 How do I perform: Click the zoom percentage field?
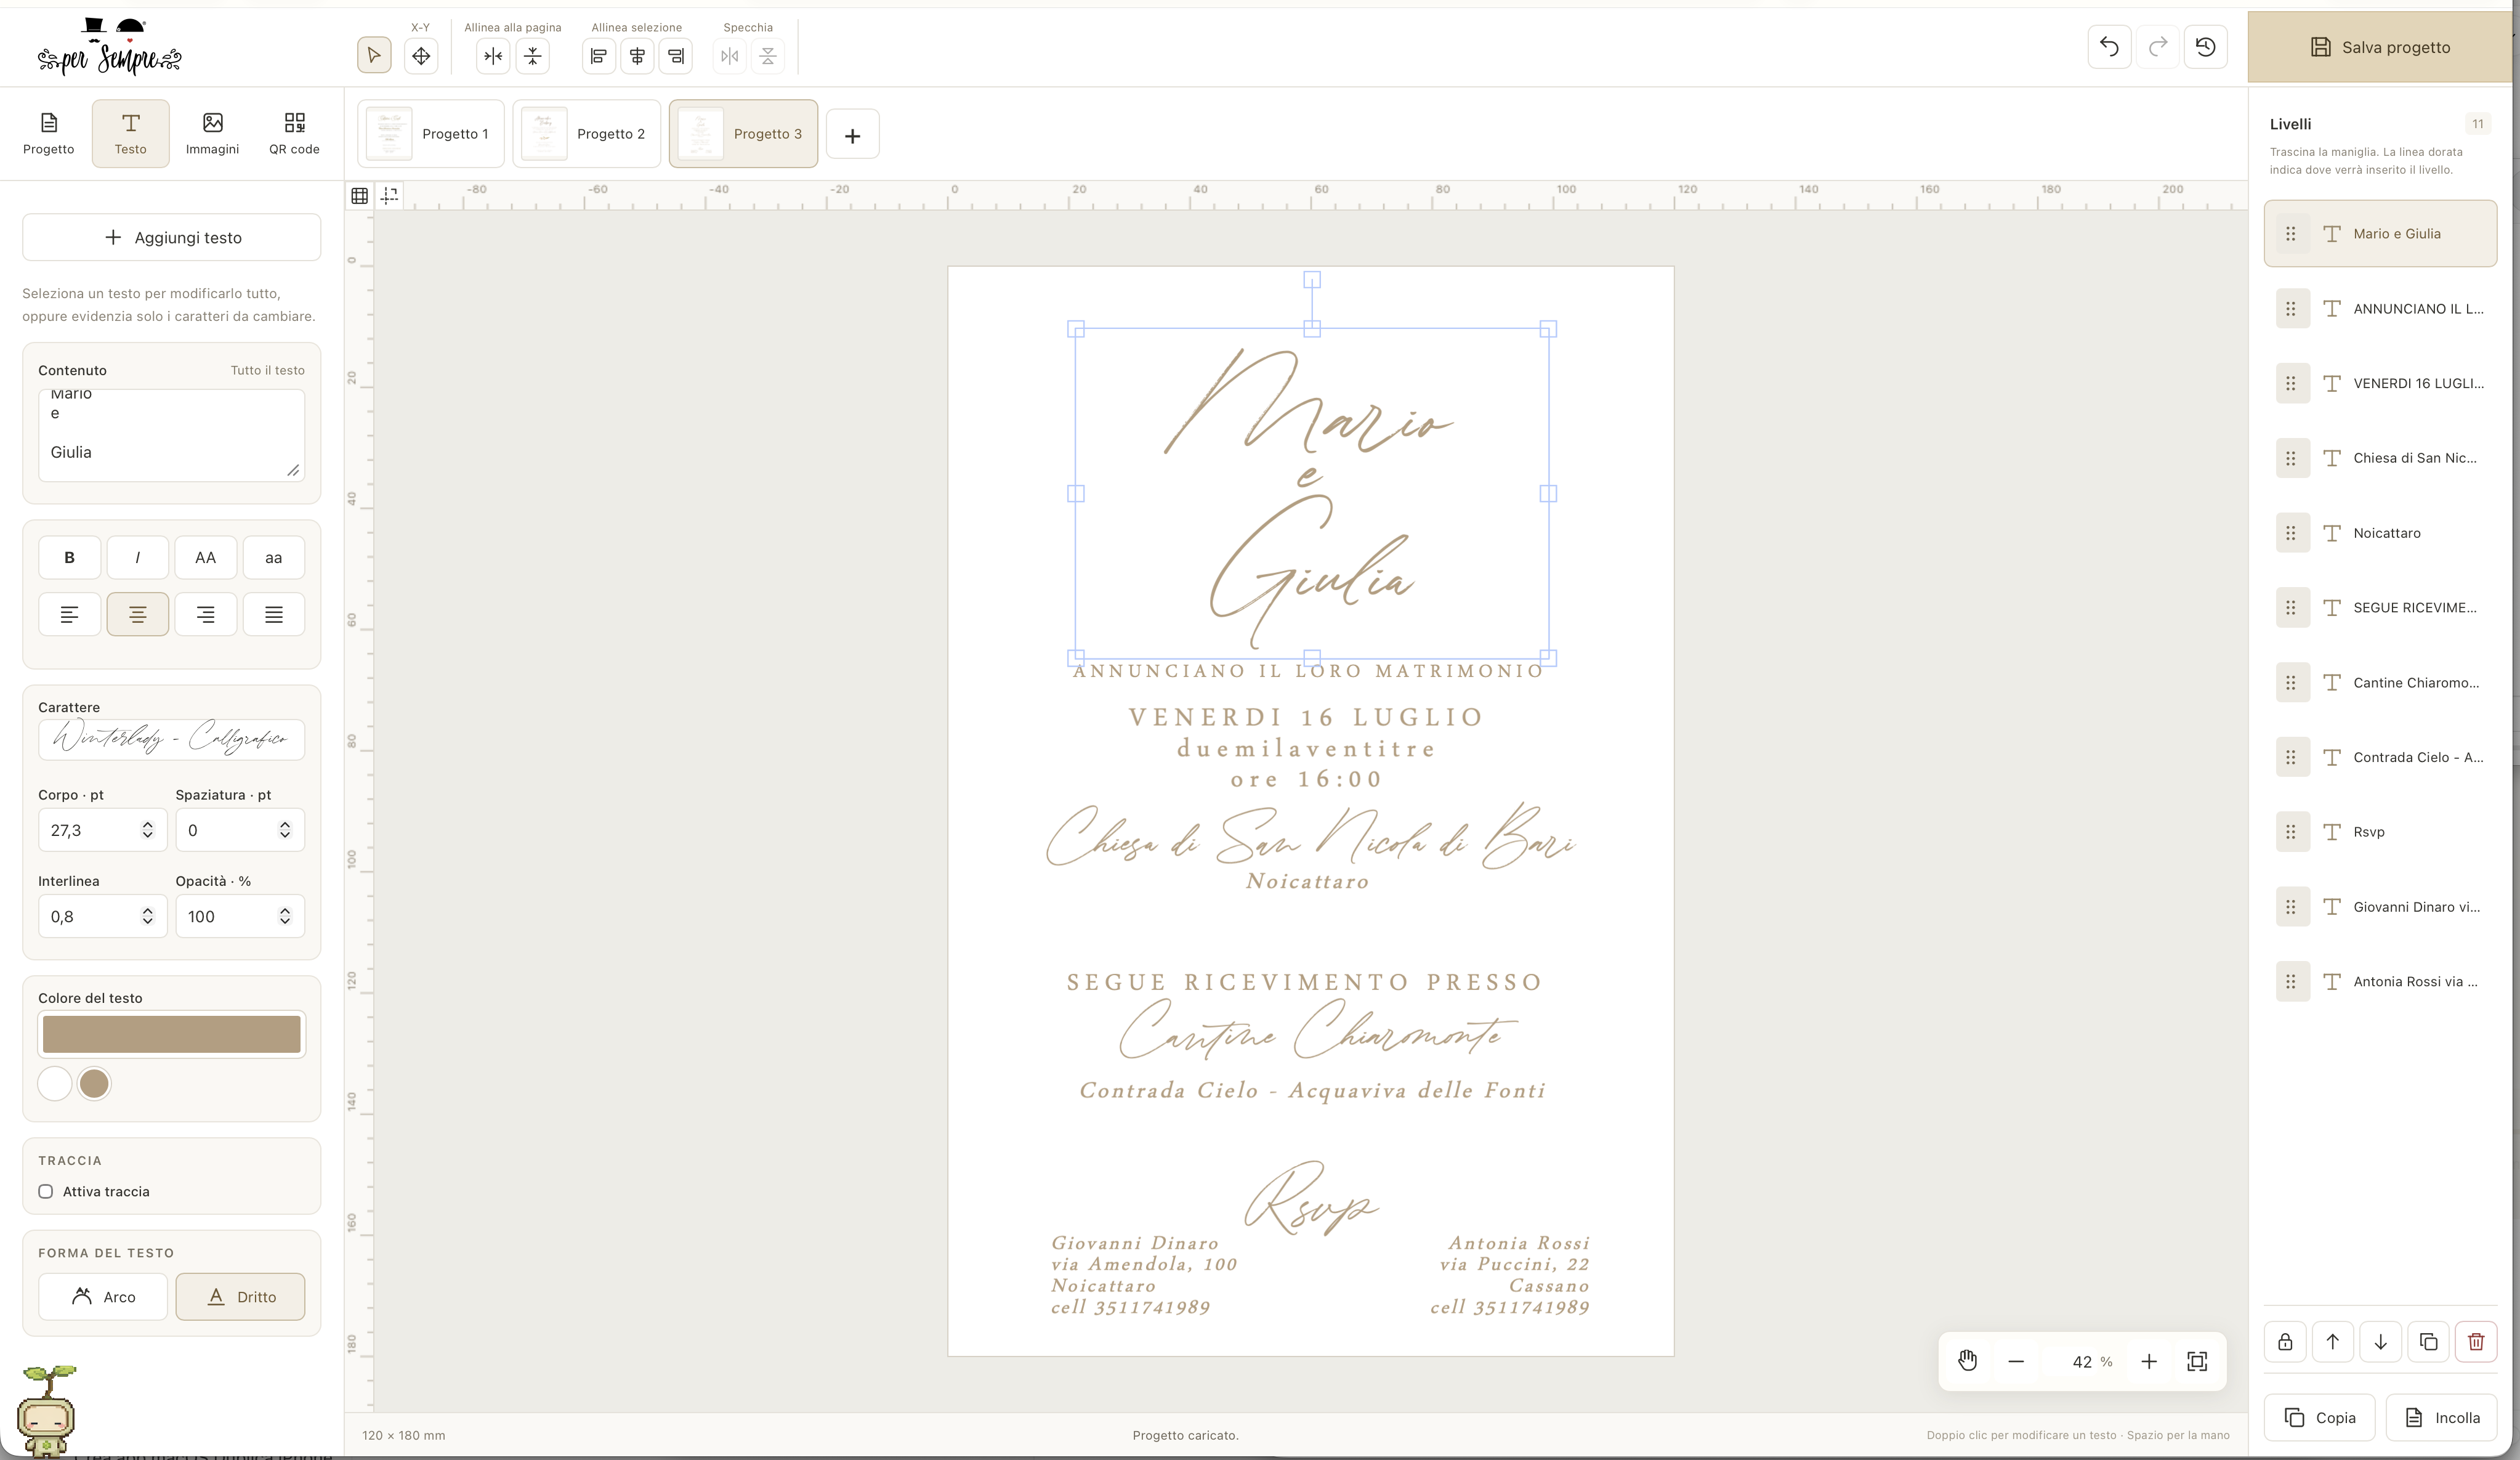pos(2082,1361)
